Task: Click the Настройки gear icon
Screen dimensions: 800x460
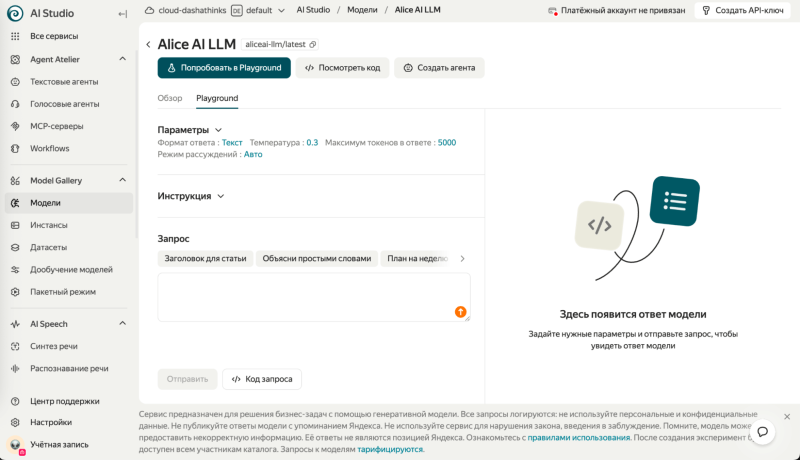Action: 15,422
